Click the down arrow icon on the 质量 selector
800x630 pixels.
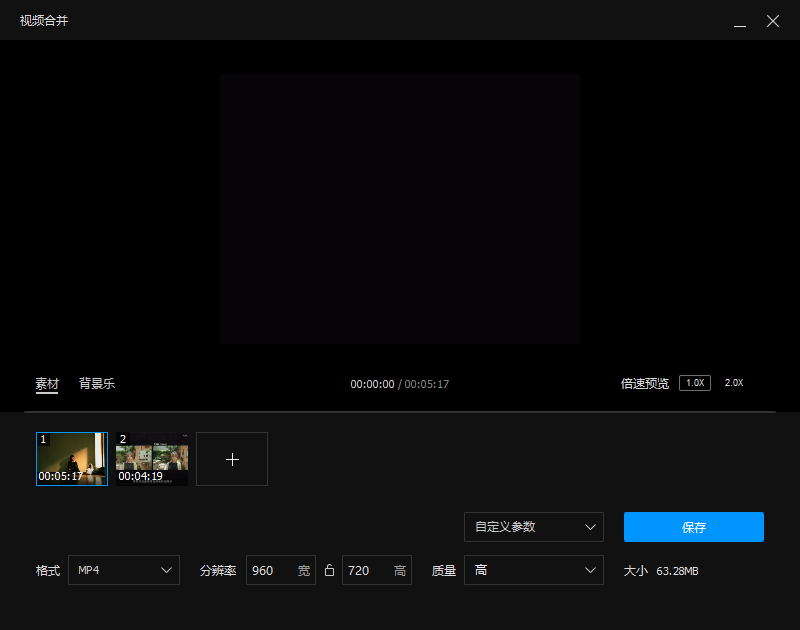[592, 570]
